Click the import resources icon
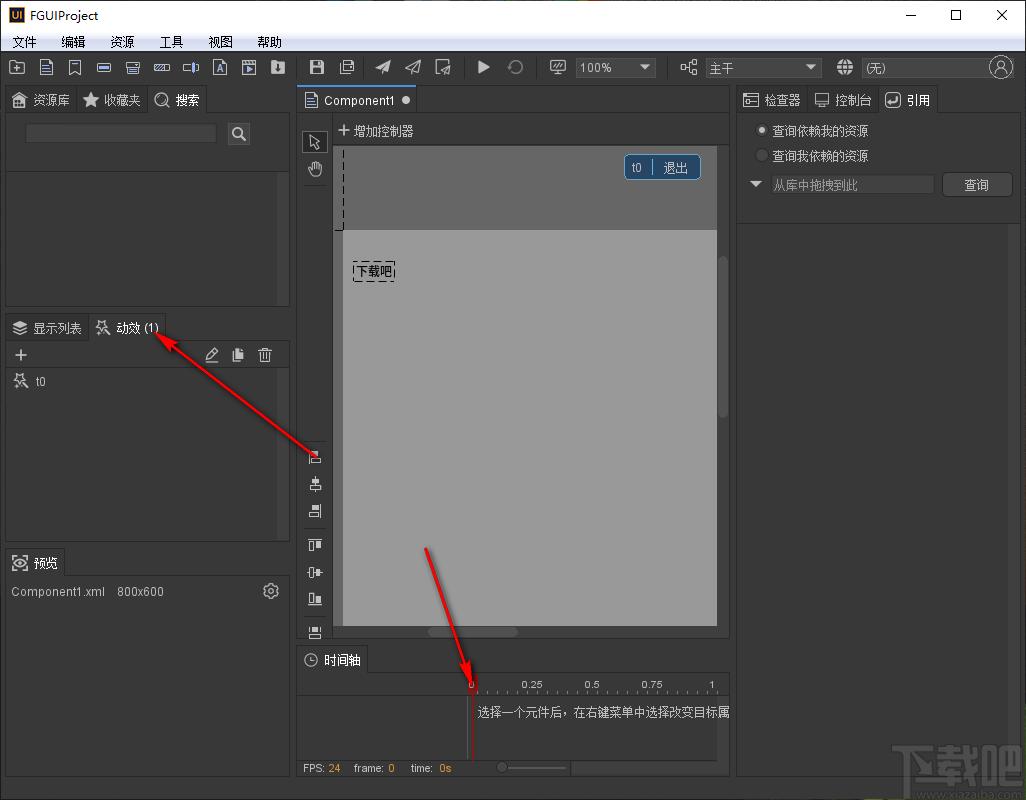Screen dimensions: 1026x800 point(278,67)
